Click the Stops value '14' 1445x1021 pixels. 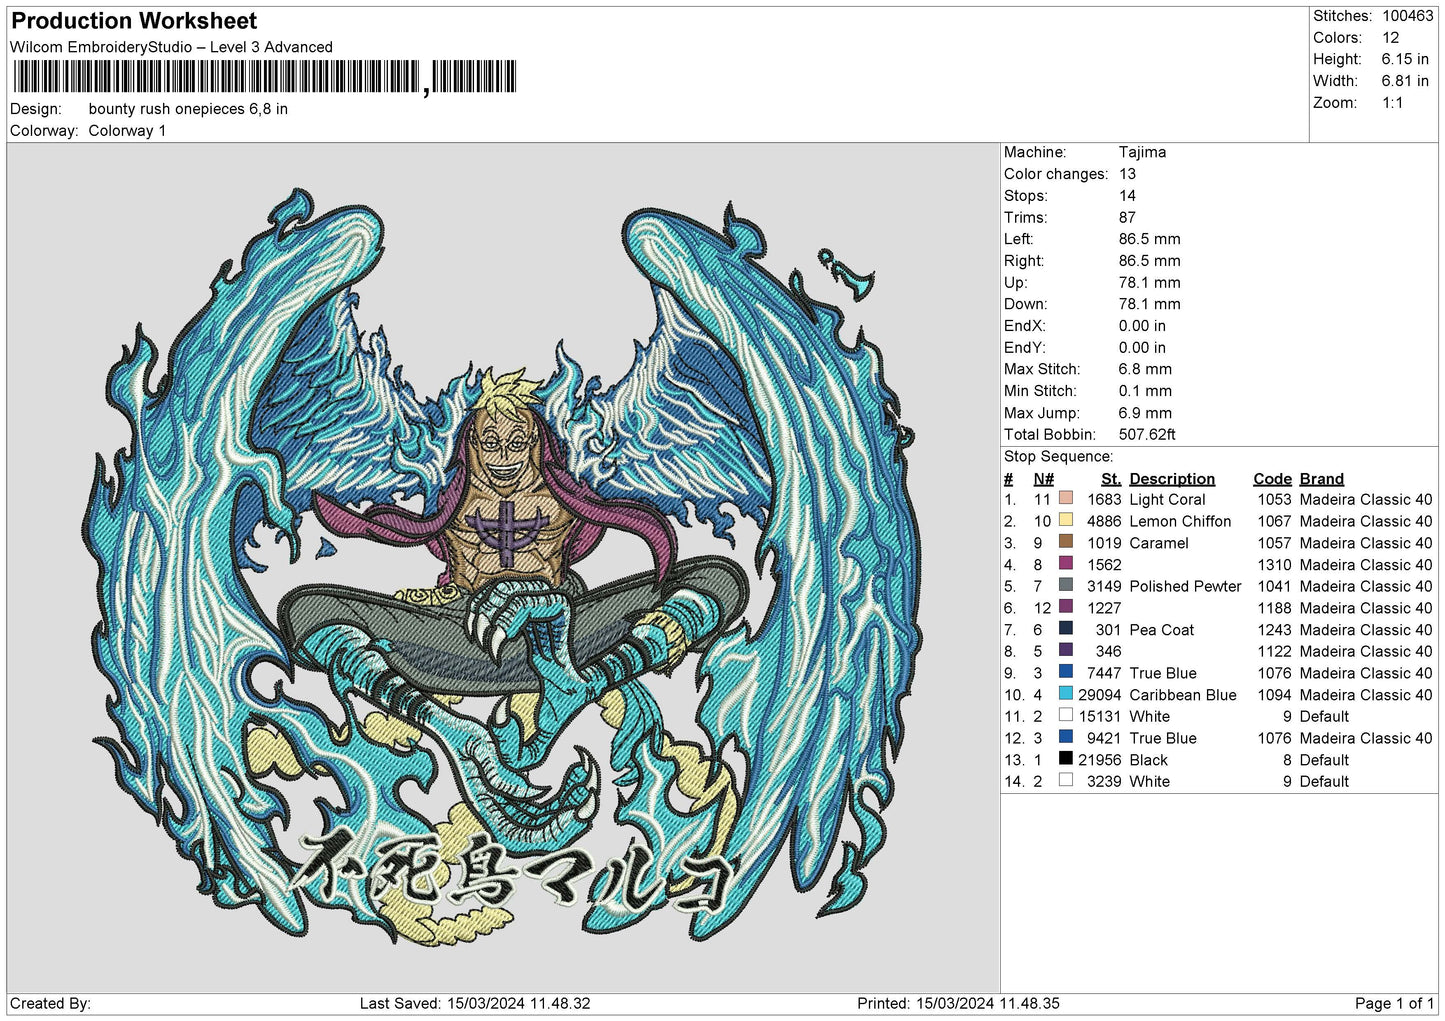[1127, 196]
